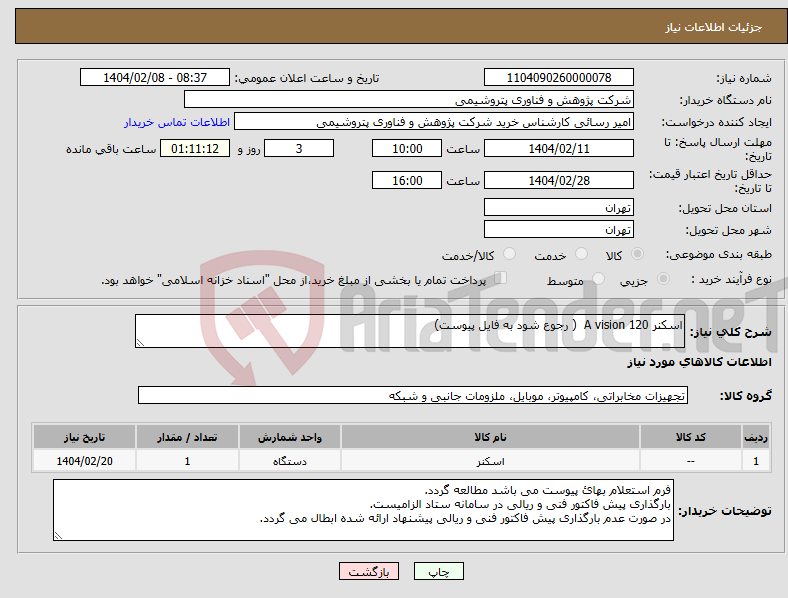Click the واحد شمارش column header
788x598 pixels.
coord(290,437)
